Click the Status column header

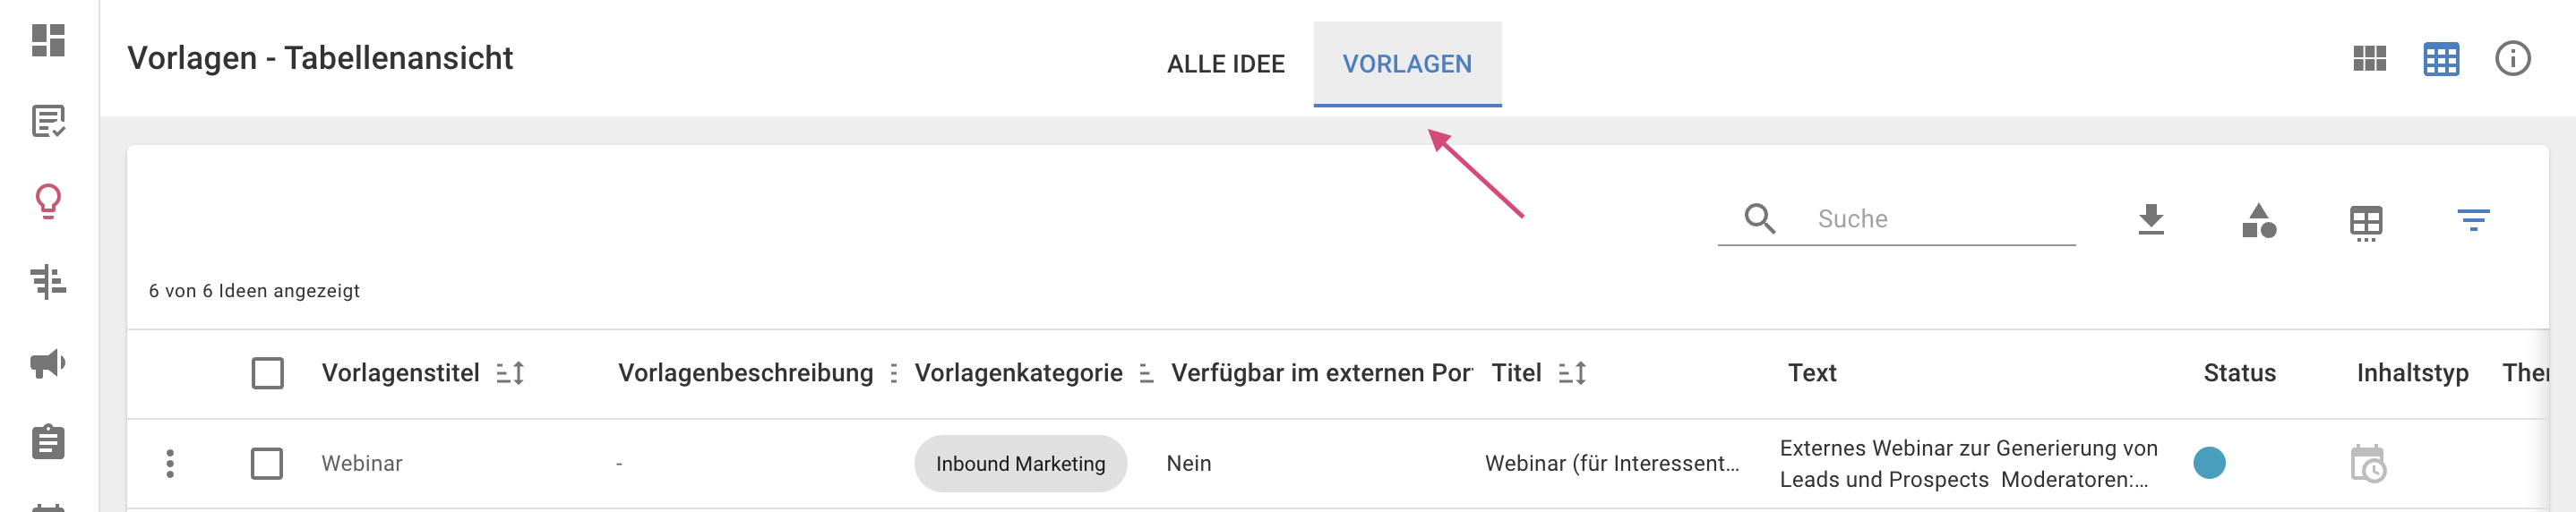[x=2239, y=373]
